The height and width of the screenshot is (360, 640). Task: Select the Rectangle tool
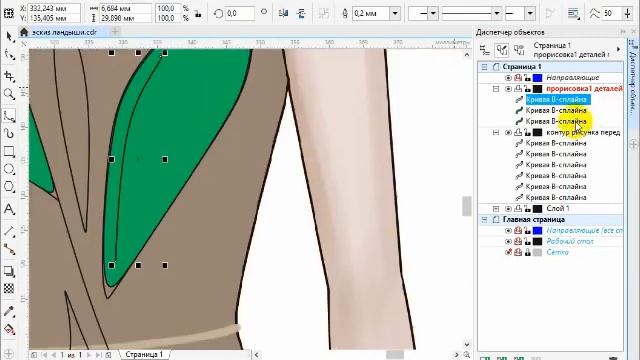9,152
